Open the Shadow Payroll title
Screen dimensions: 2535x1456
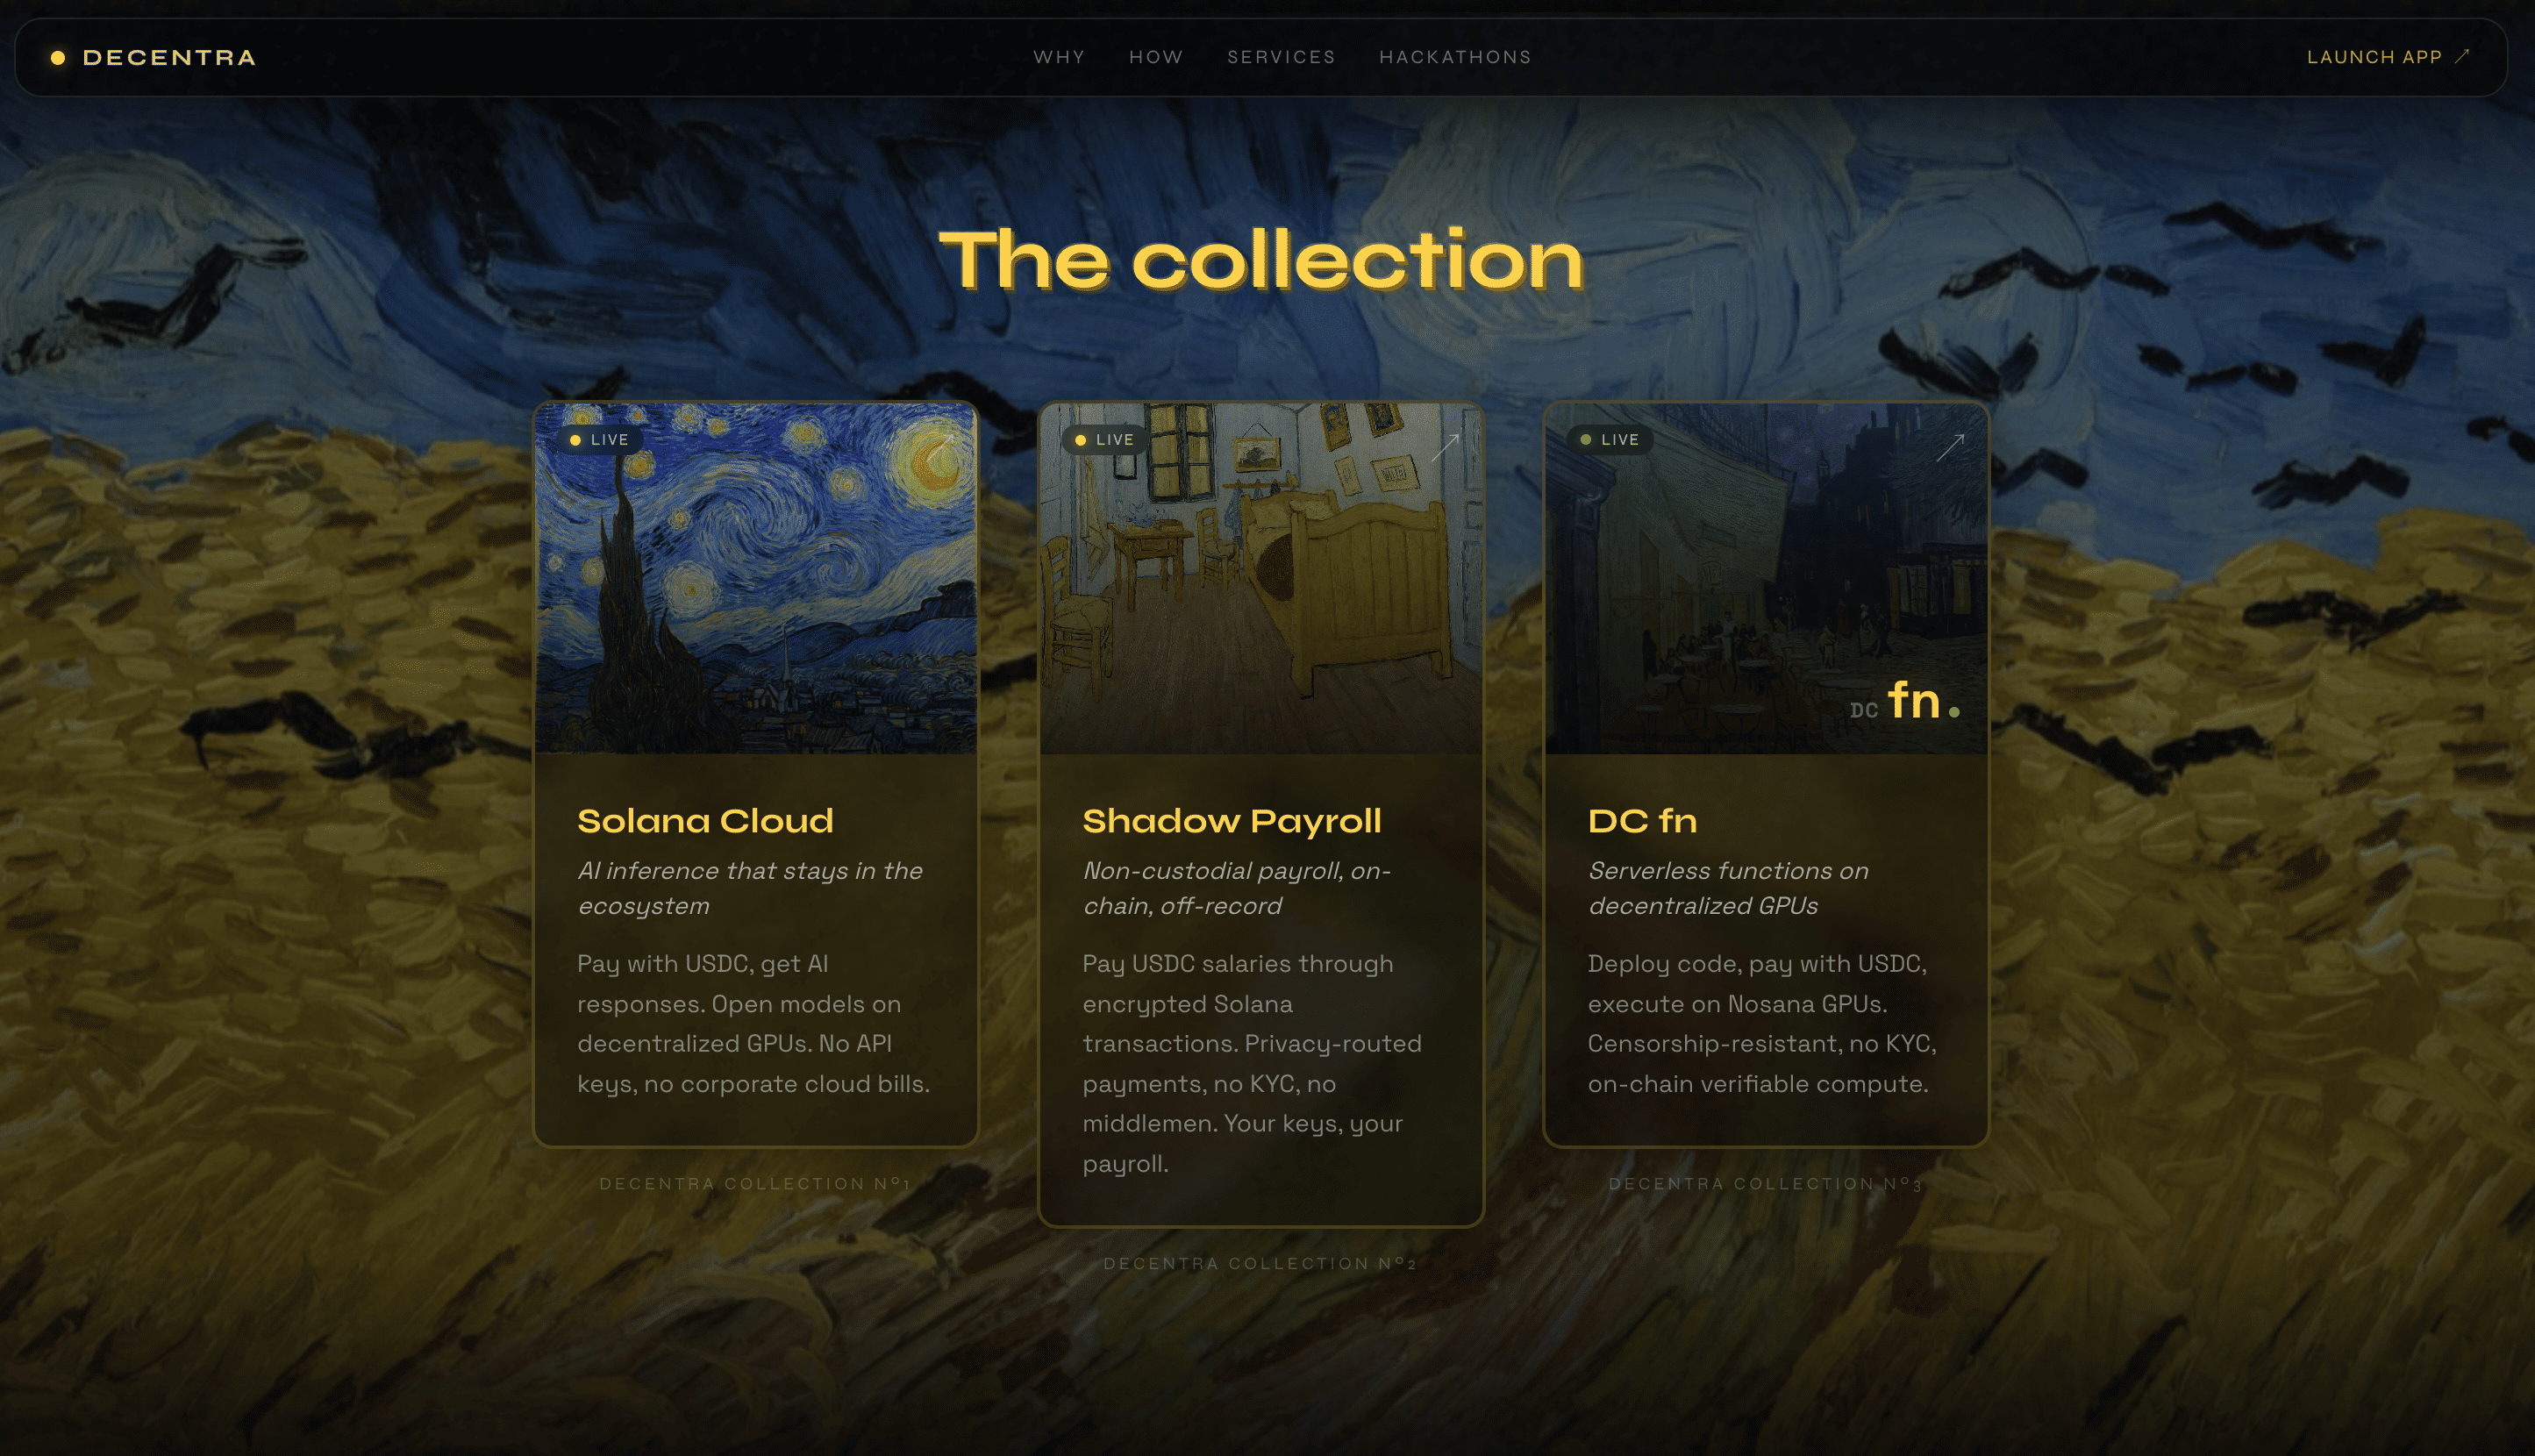pos(1232,821)
